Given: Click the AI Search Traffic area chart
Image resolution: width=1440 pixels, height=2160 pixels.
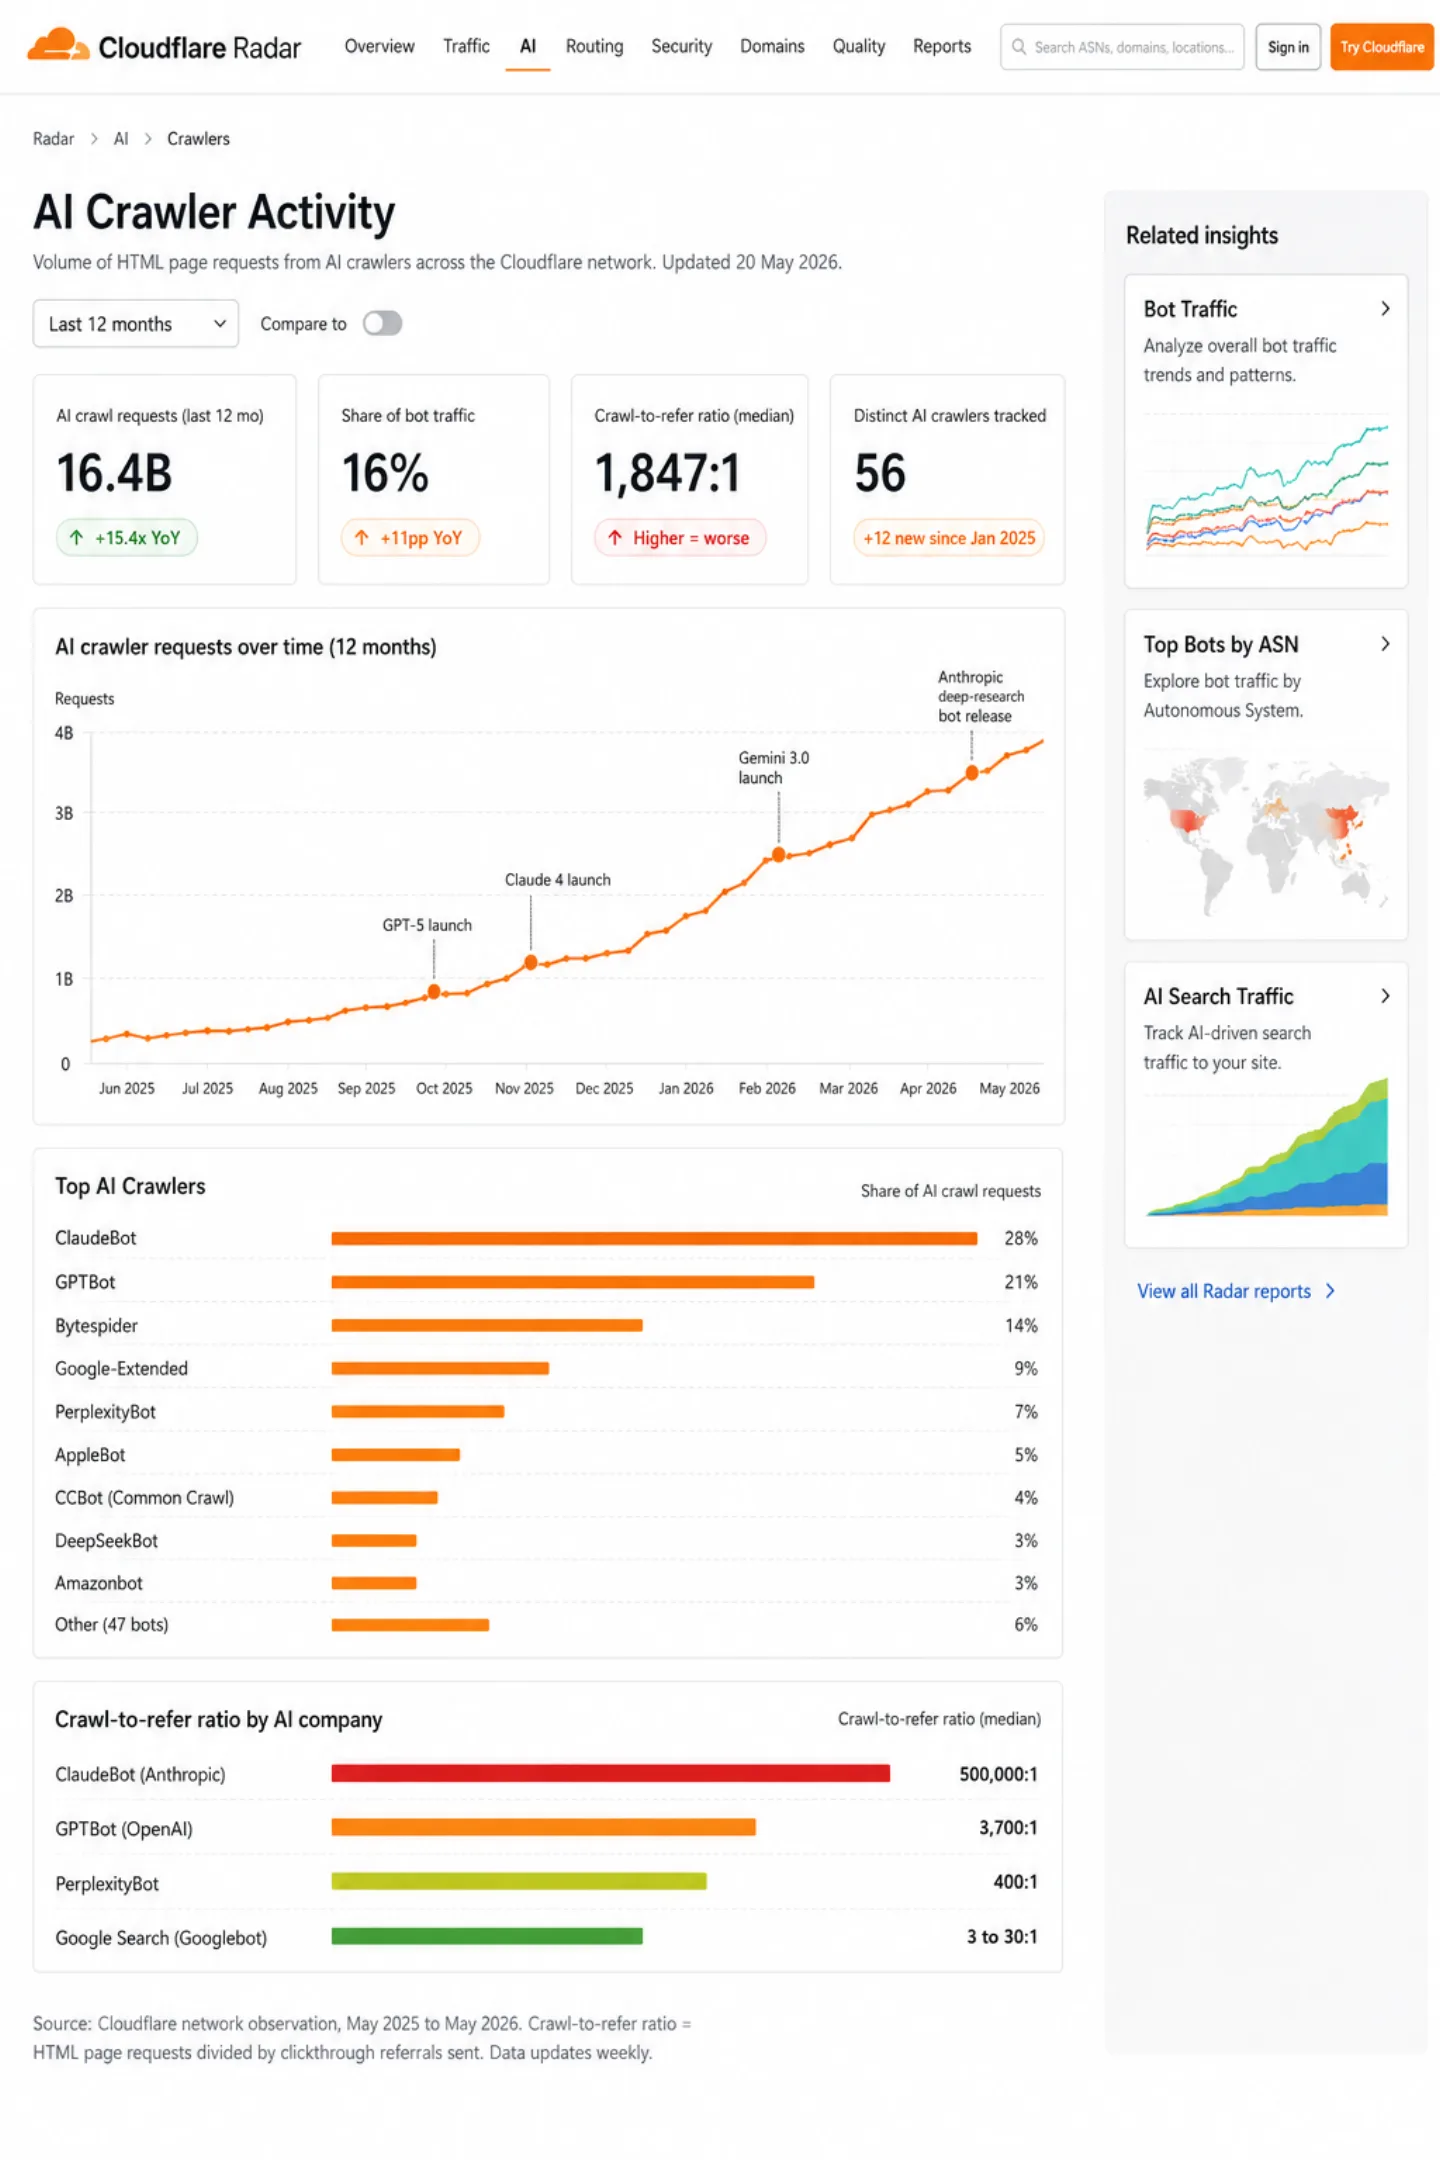Looking at the screenshot, I should tap(1267, 1146).
